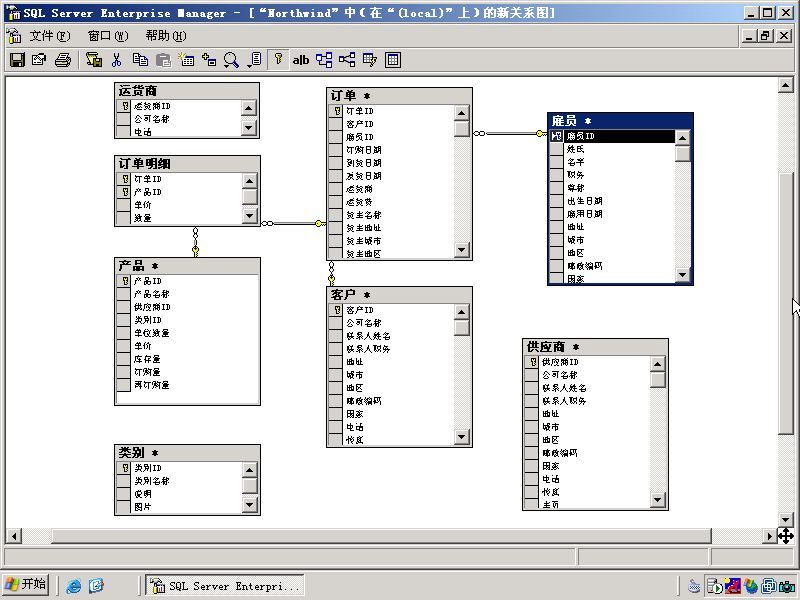Click the primary key icon beside 订单ID in 订单

pyautogui.click(x=337, y=111)
